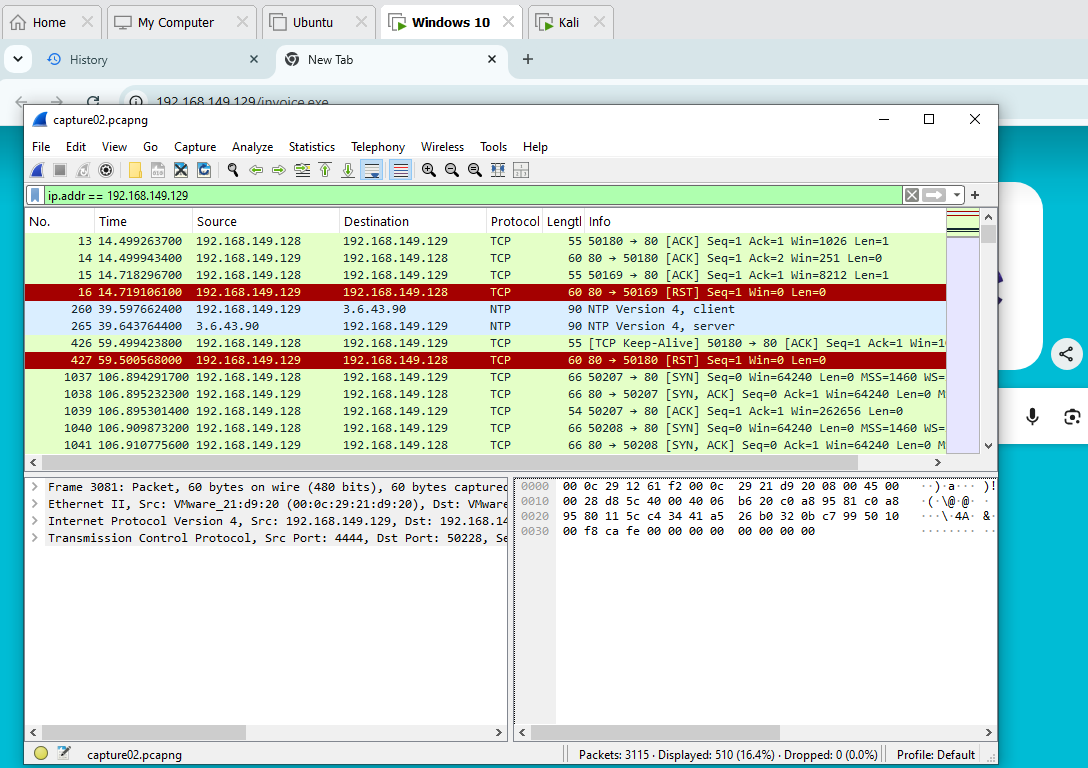Edit capture file properties icon in status bar

coord(64,753)
